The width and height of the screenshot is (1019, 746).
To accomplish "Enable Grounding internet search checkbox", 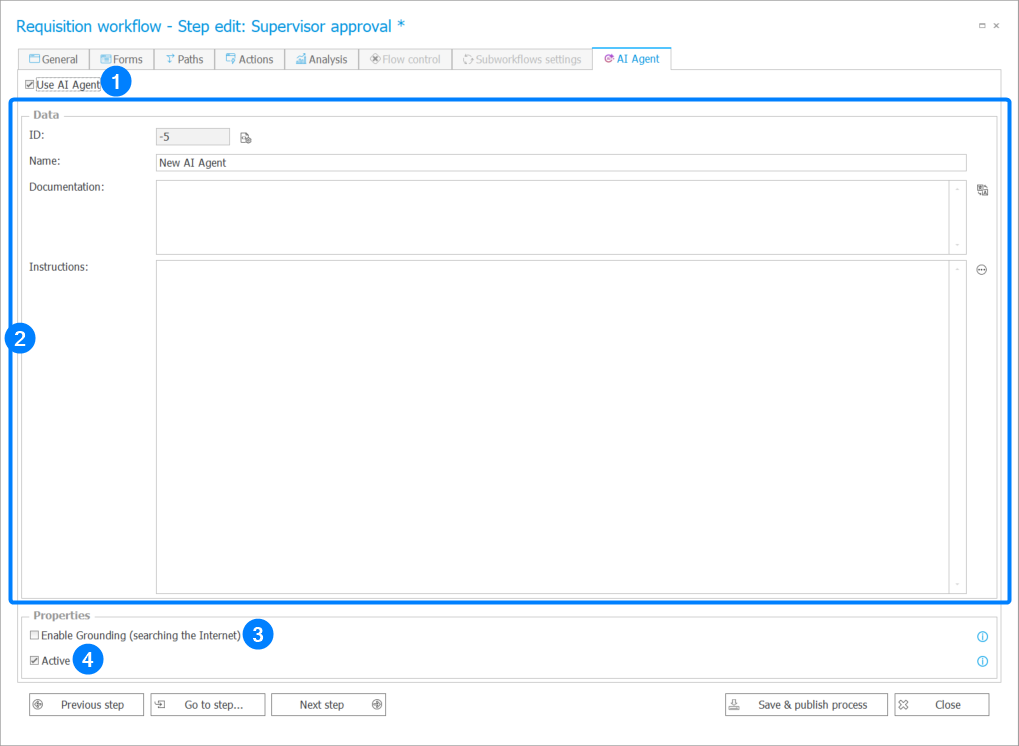I will click(x=35, y=636).
